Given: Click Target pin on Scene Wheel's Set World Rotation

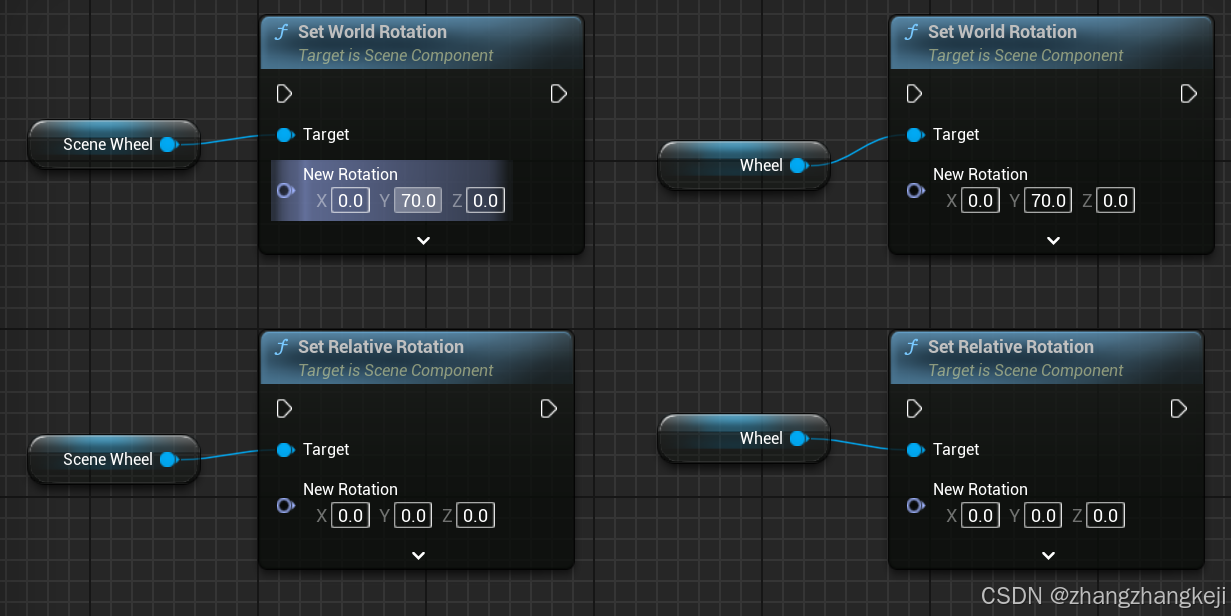Looking at the screenshot, I should coord(285,135).
